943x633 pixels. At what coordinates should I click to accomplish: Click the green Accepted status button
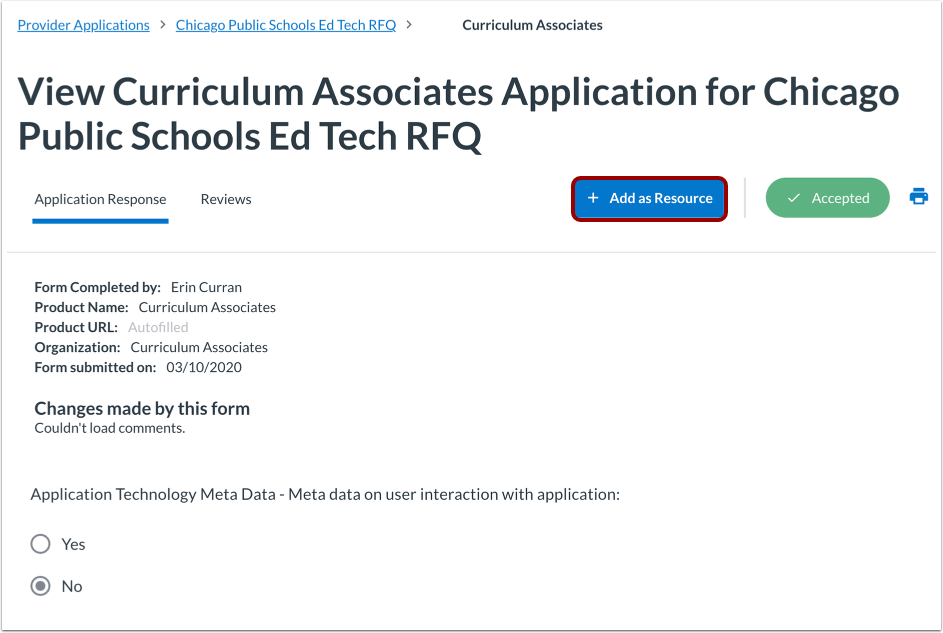(x=828, y=198)
